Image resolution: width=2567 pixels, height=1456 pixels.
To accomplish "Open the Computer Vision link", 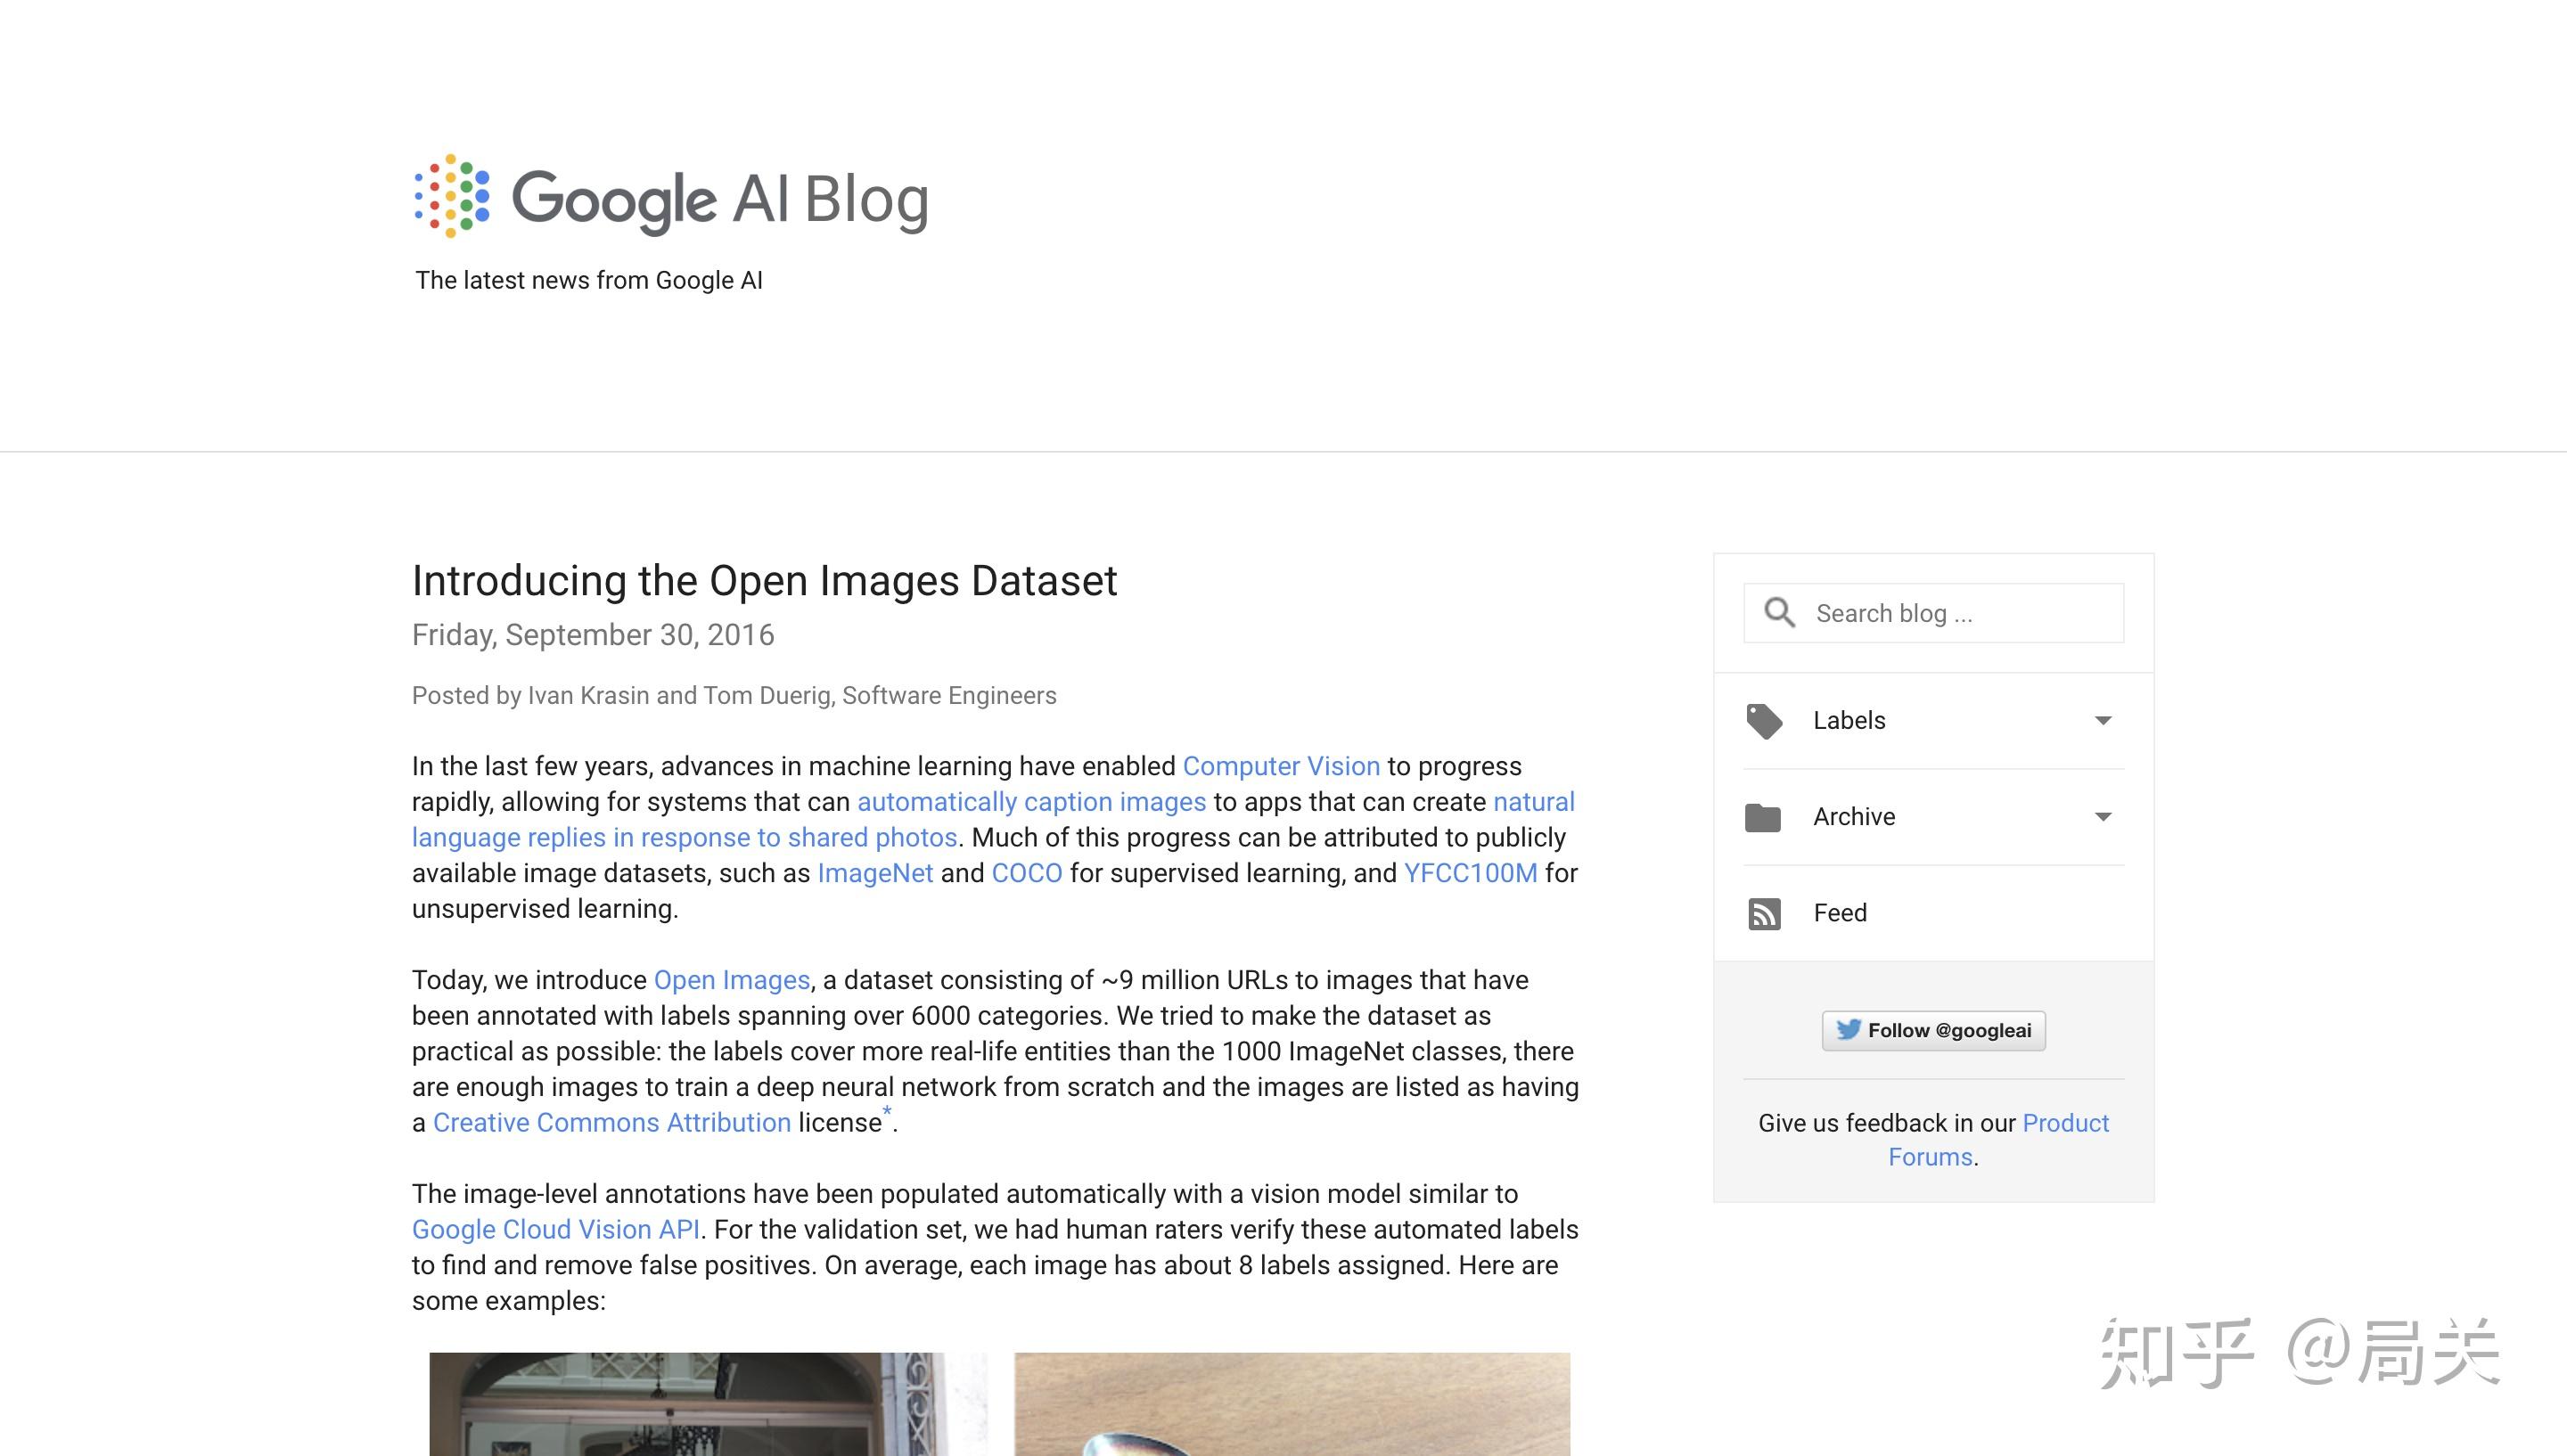I will [1280, 766].
